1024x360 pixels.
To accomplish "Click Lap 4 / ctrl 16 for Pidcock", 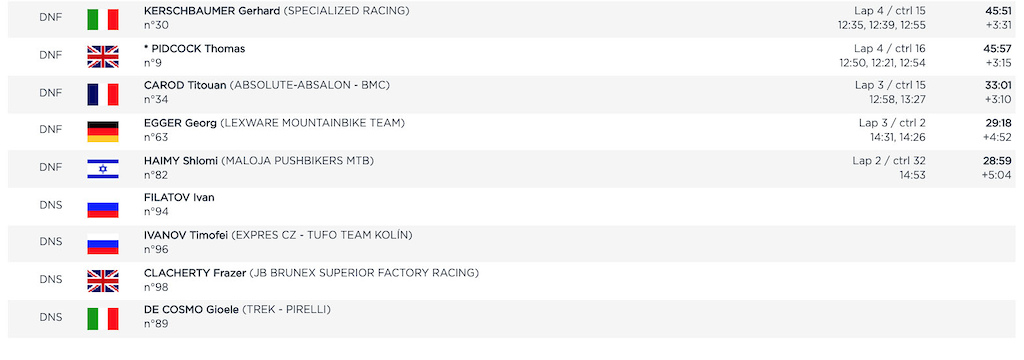I will pyautogui.click(x=889, y=48).
